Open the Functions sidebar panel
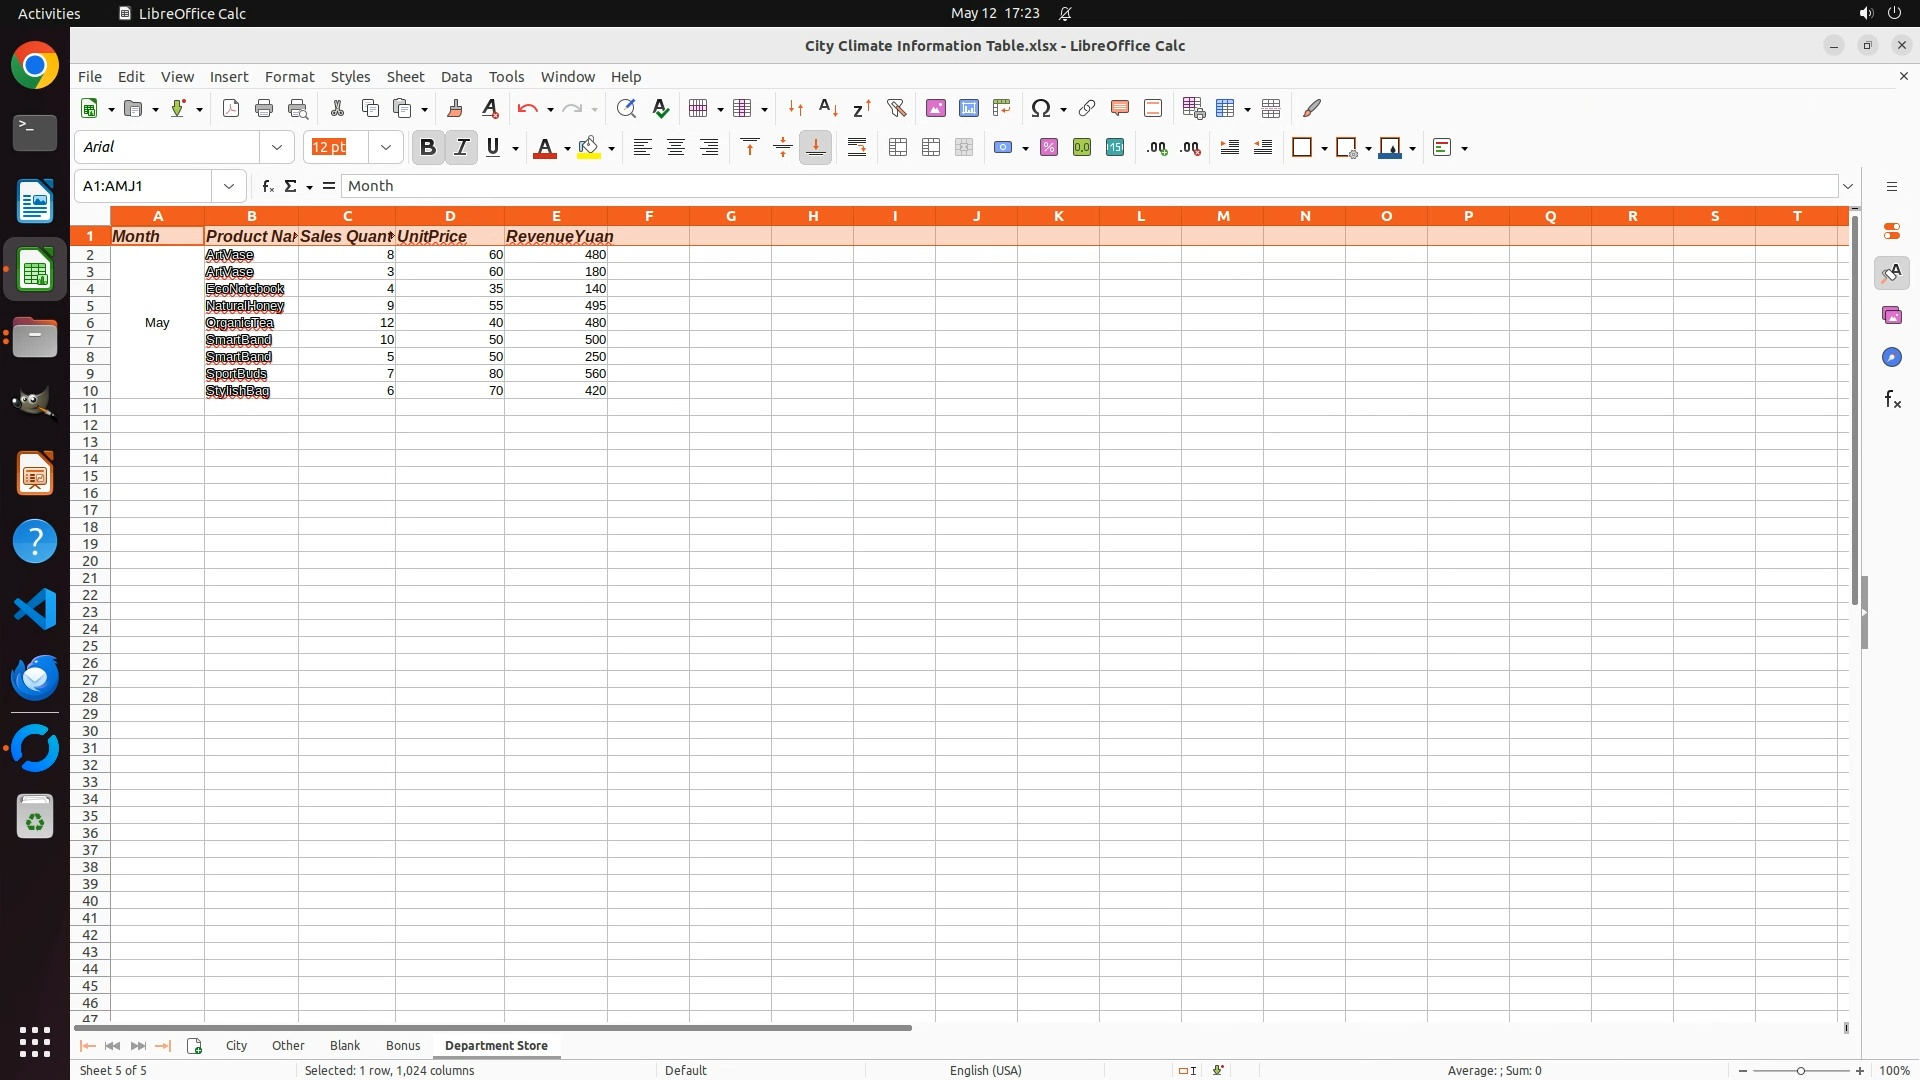Viewport: 1920px width, 1080px height. (1892, 400)
